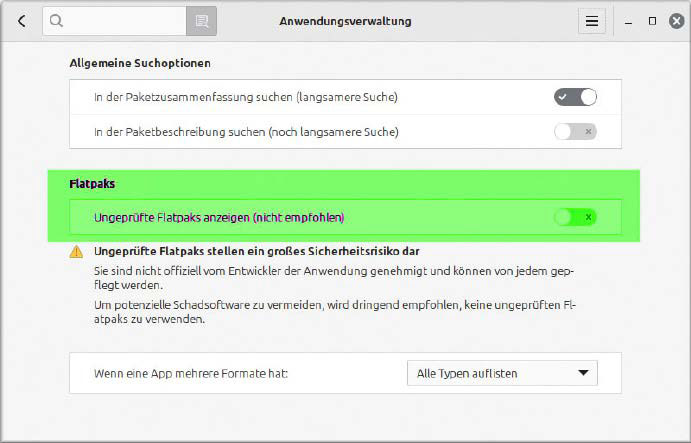
Task: Click the magnifier icon in search box
Action: tap(56, 20)
